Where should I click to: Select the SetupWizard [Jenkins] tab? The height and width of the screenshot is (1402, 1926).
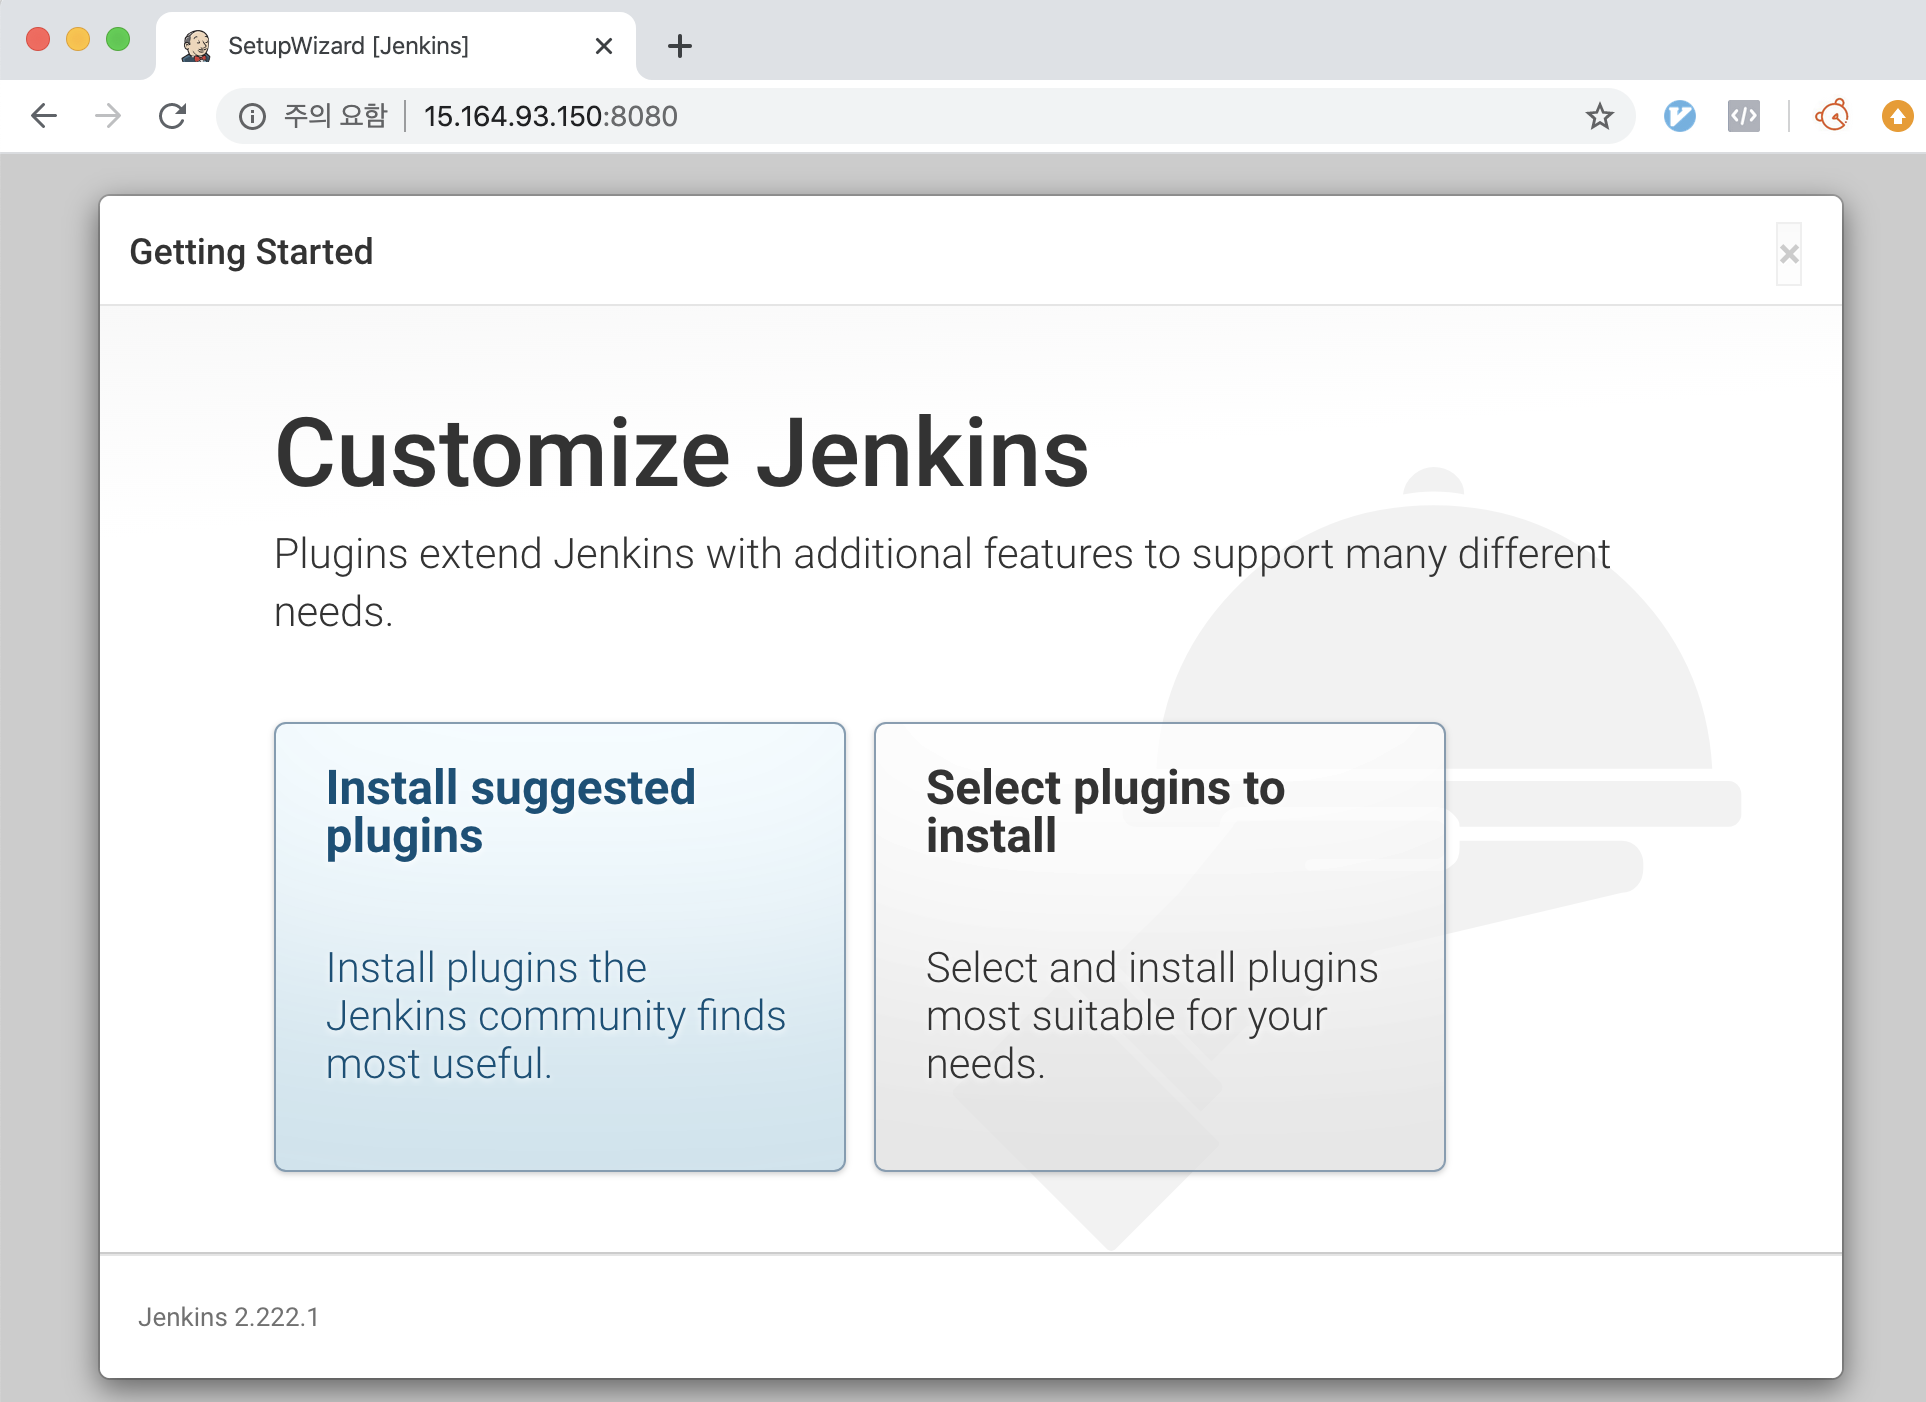point(348,46)
